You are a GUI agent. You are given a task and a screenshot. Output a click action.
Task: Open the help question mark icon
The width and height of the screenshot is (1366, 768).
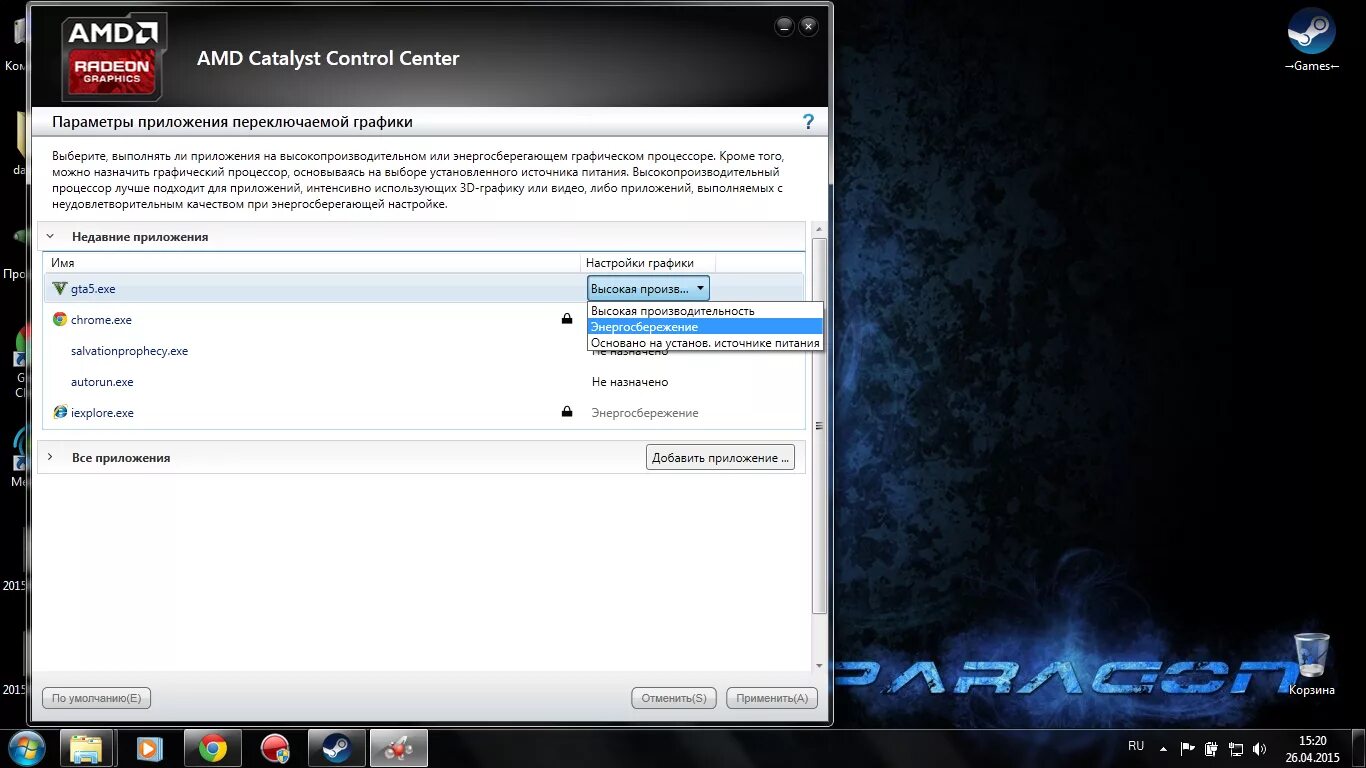coord(808,122)
